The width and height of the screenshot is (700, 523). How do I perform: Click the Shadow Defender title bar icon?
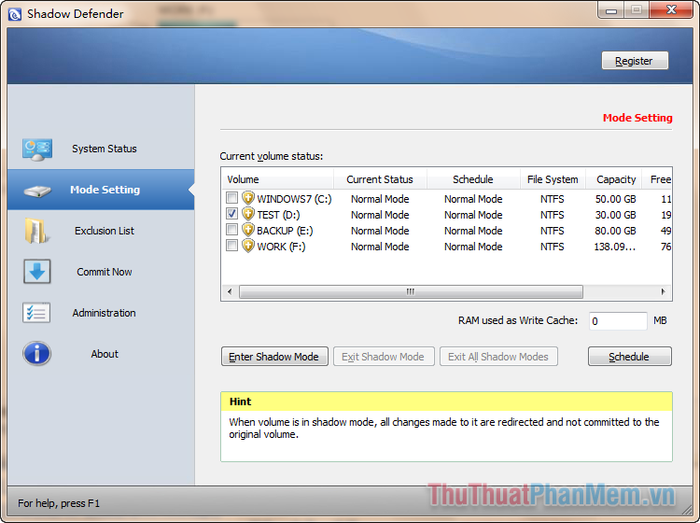click(14, 14)
